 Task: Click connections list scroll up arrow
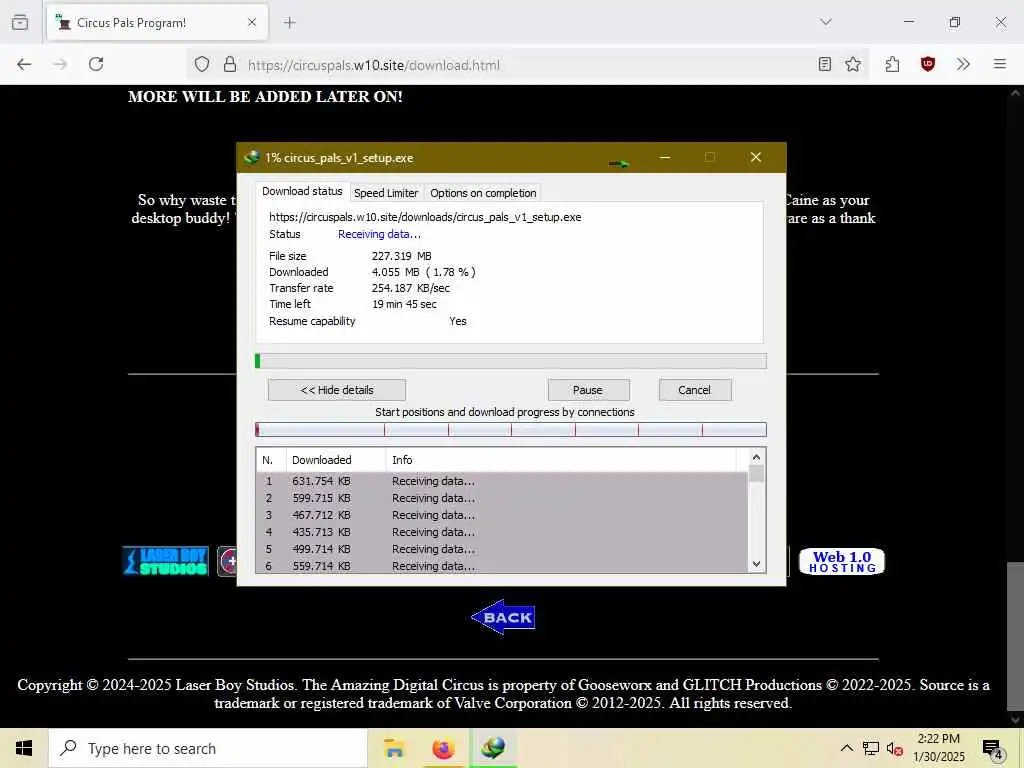coord(756,457)
